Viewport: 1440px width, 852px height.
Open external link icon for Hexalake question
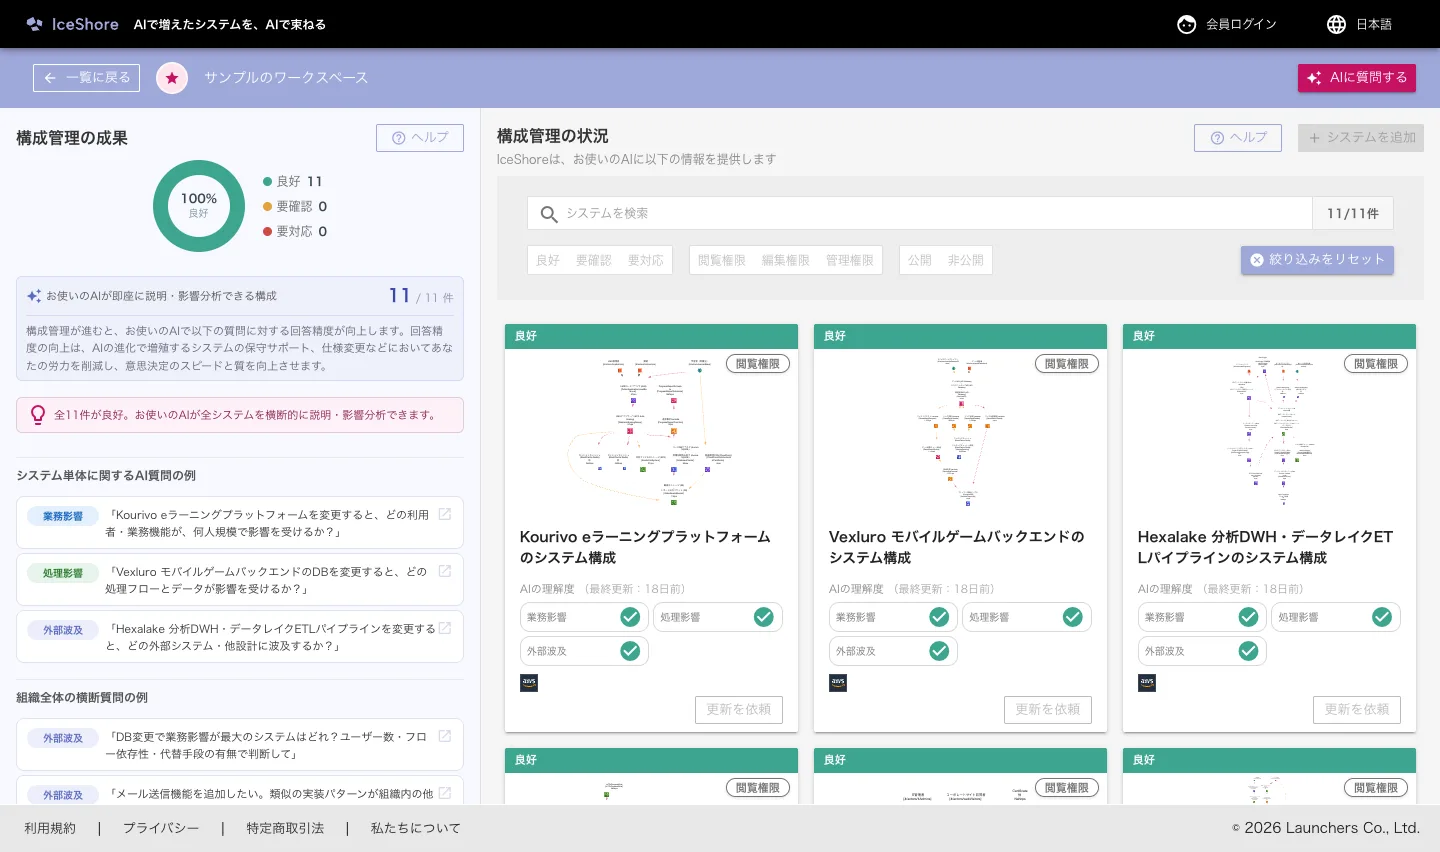(445, 628)
